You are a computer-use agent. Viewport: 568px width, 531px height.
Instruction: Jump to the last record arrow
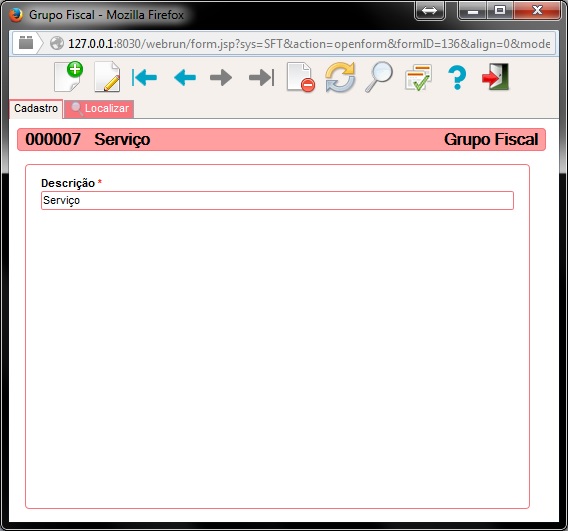point(262,78)
